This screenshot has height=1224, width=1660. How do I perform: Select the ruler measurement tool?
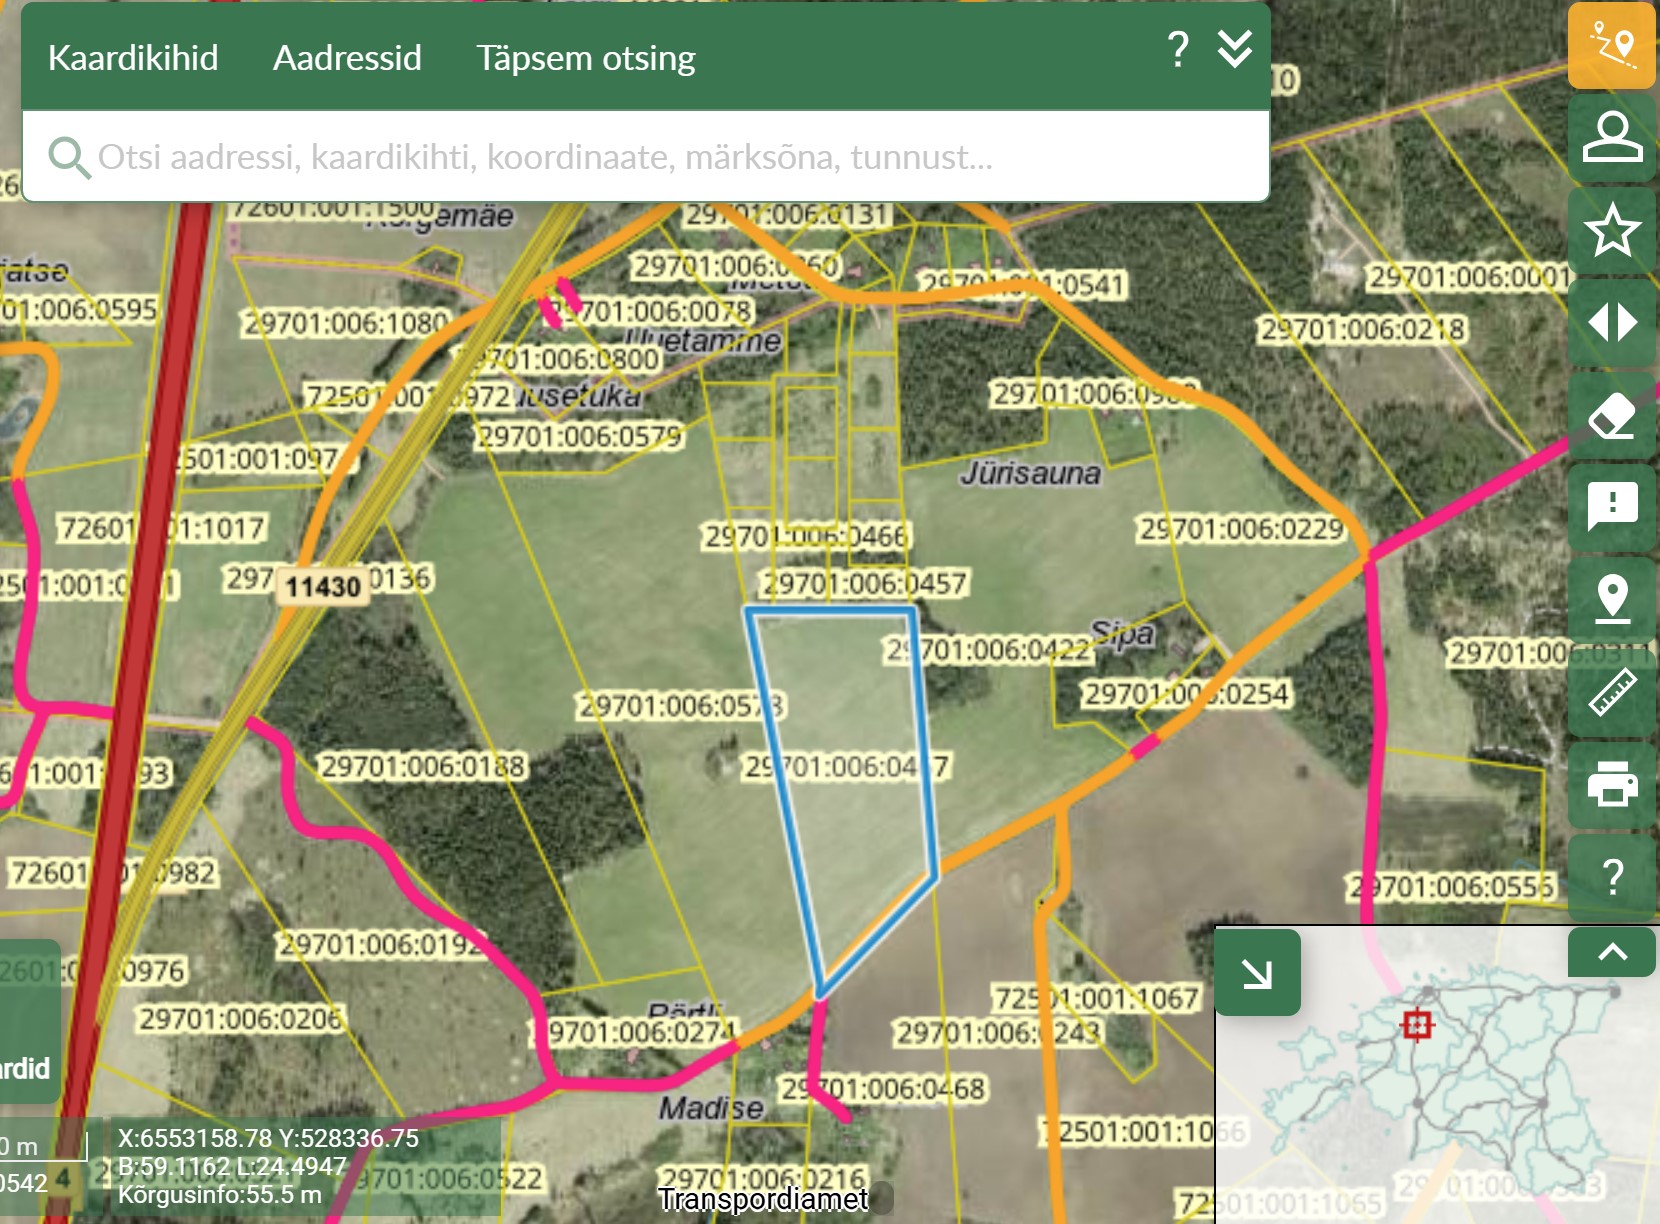coord(1611,692)
